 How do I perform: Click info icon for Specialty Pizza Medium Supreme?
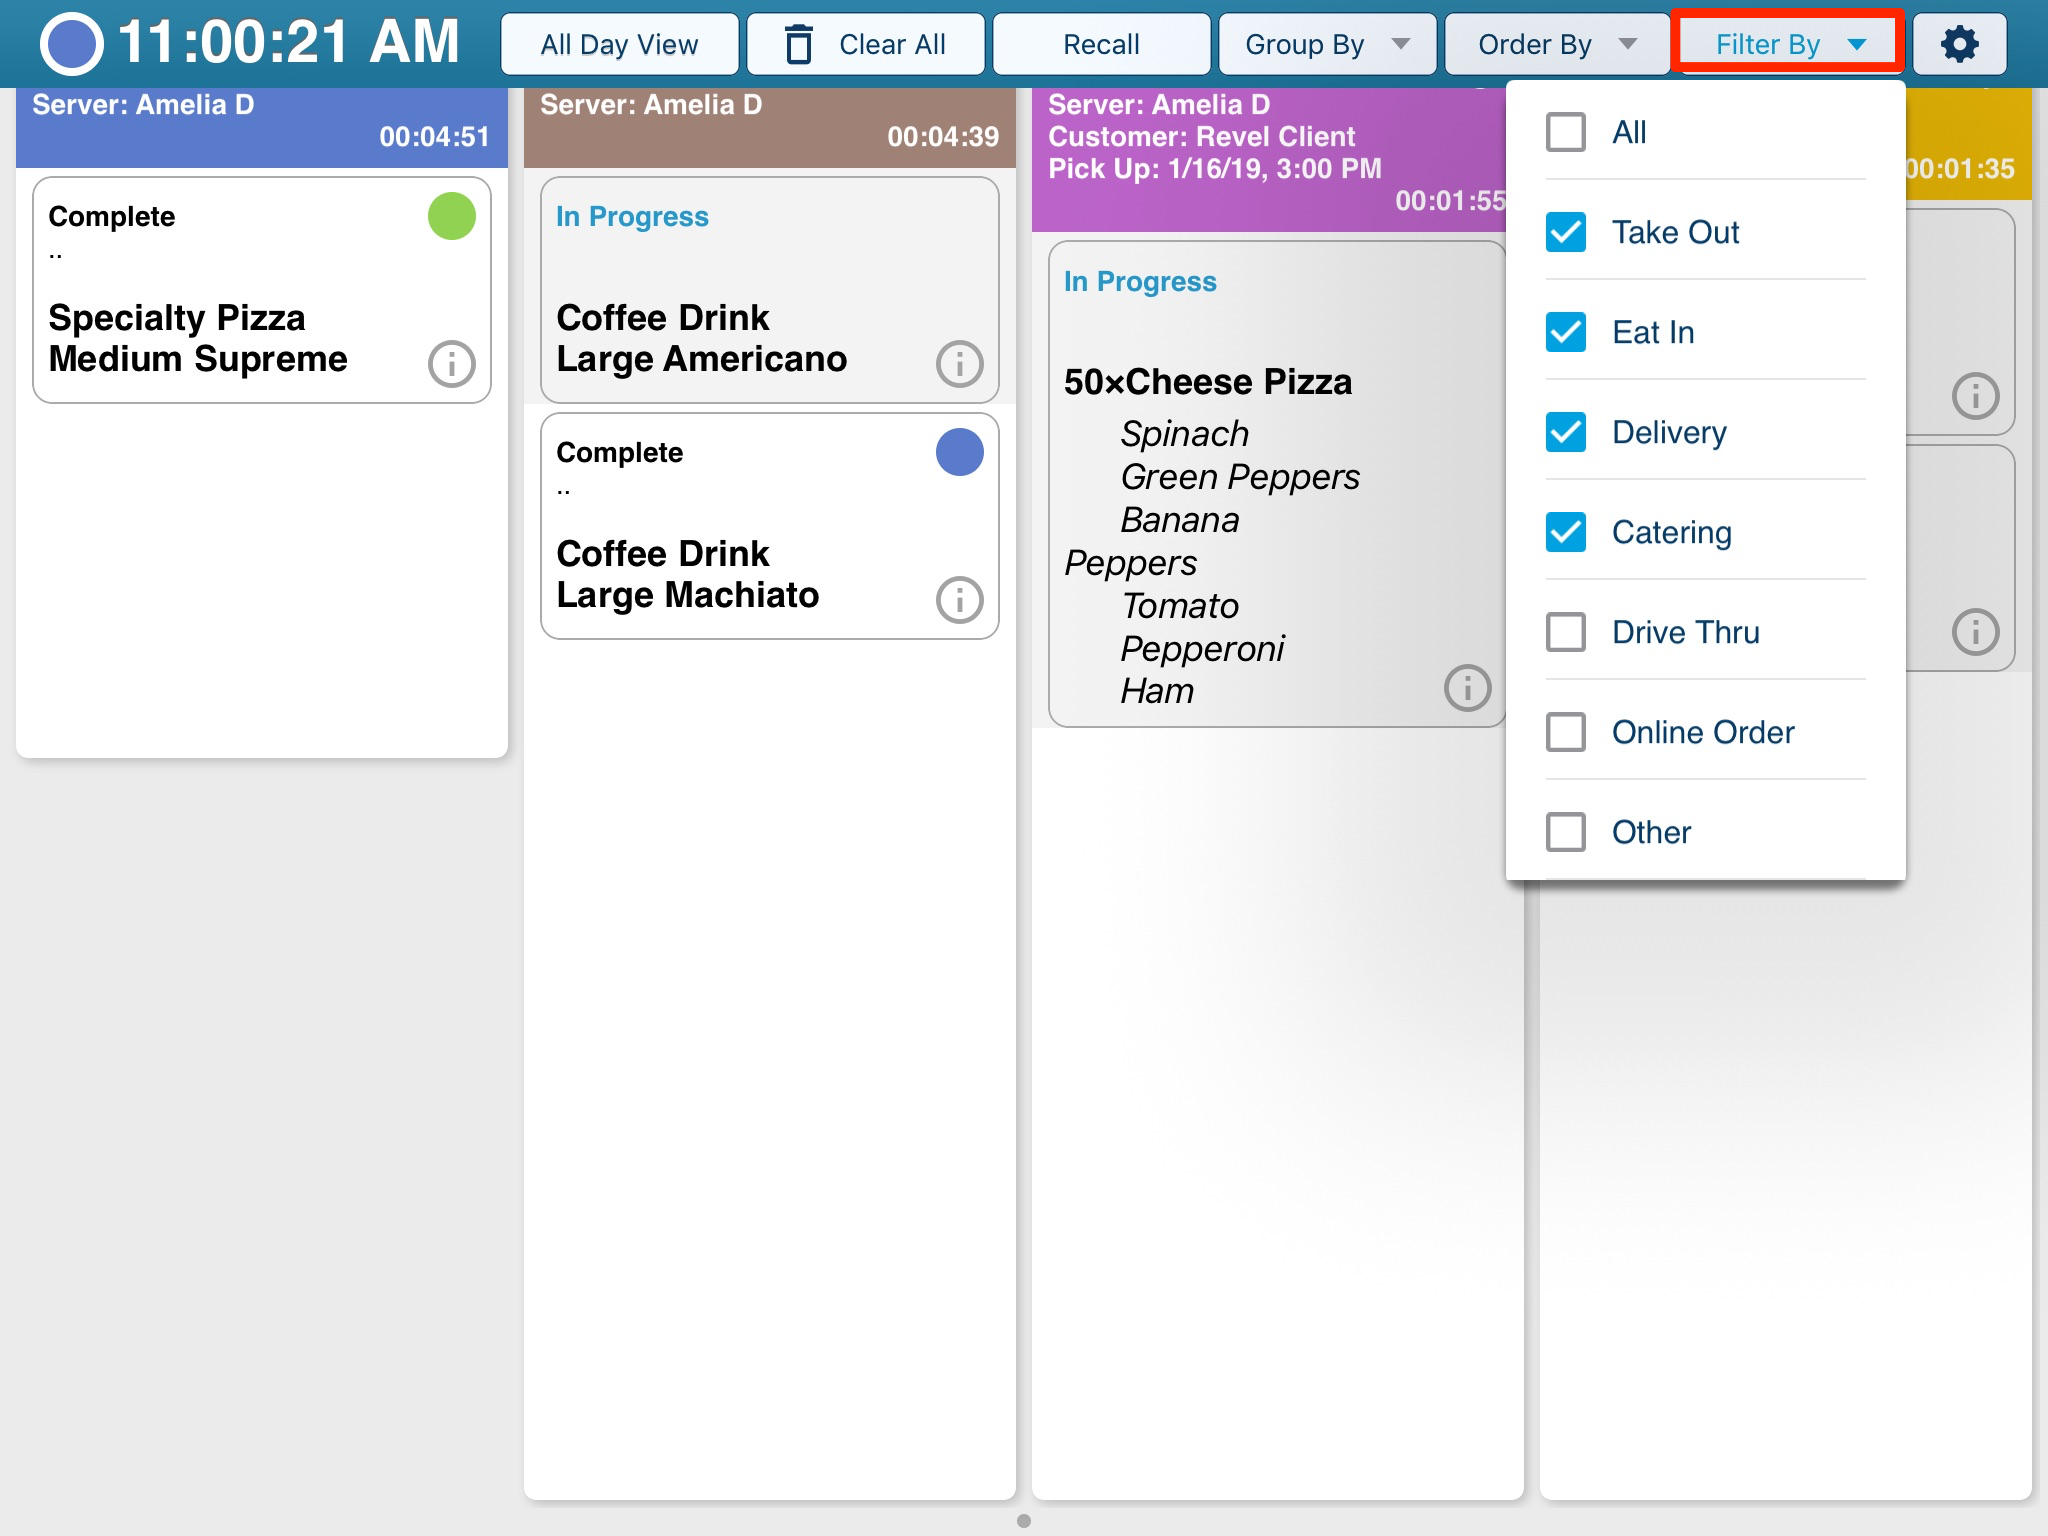451,364
